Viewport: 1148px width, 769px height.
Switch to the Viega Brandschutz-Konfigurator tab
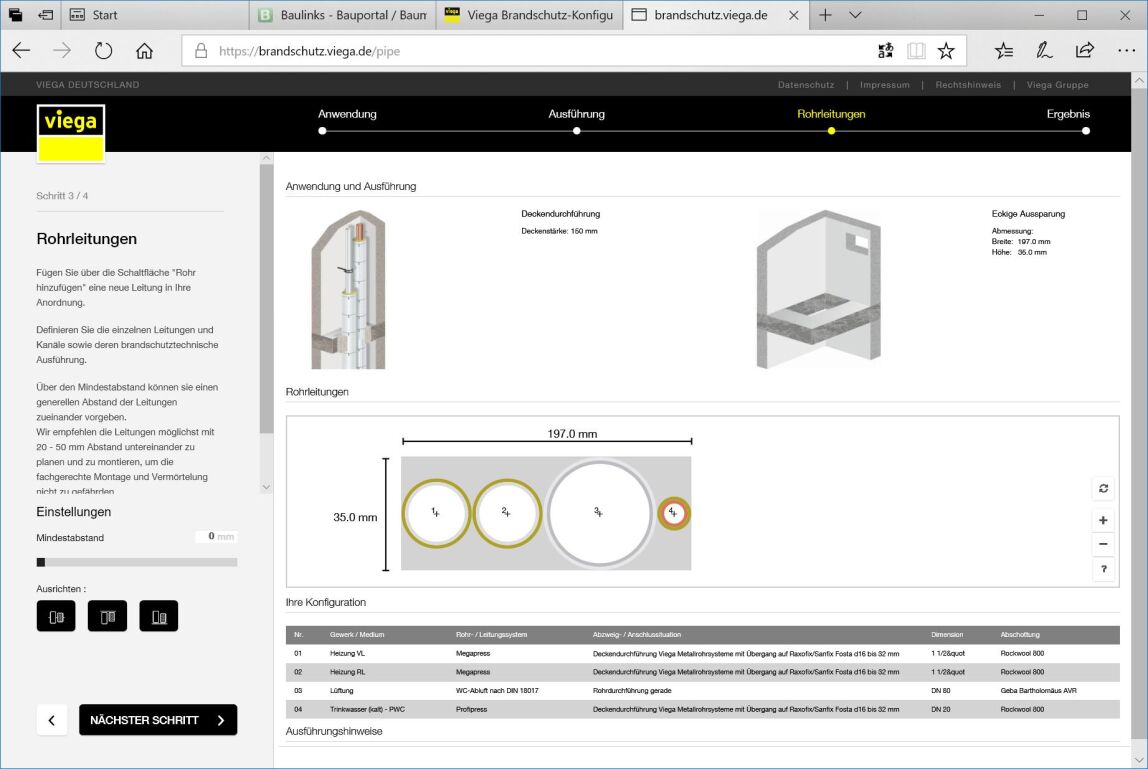tap(529, 15)
